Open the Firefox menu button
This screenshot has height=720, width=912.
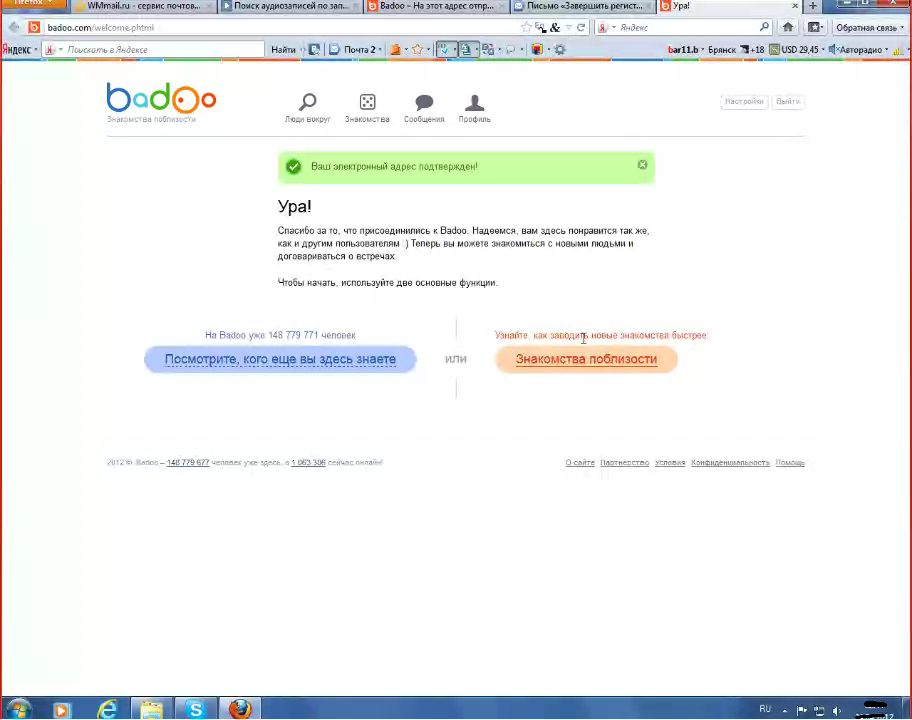pos(33,3)
